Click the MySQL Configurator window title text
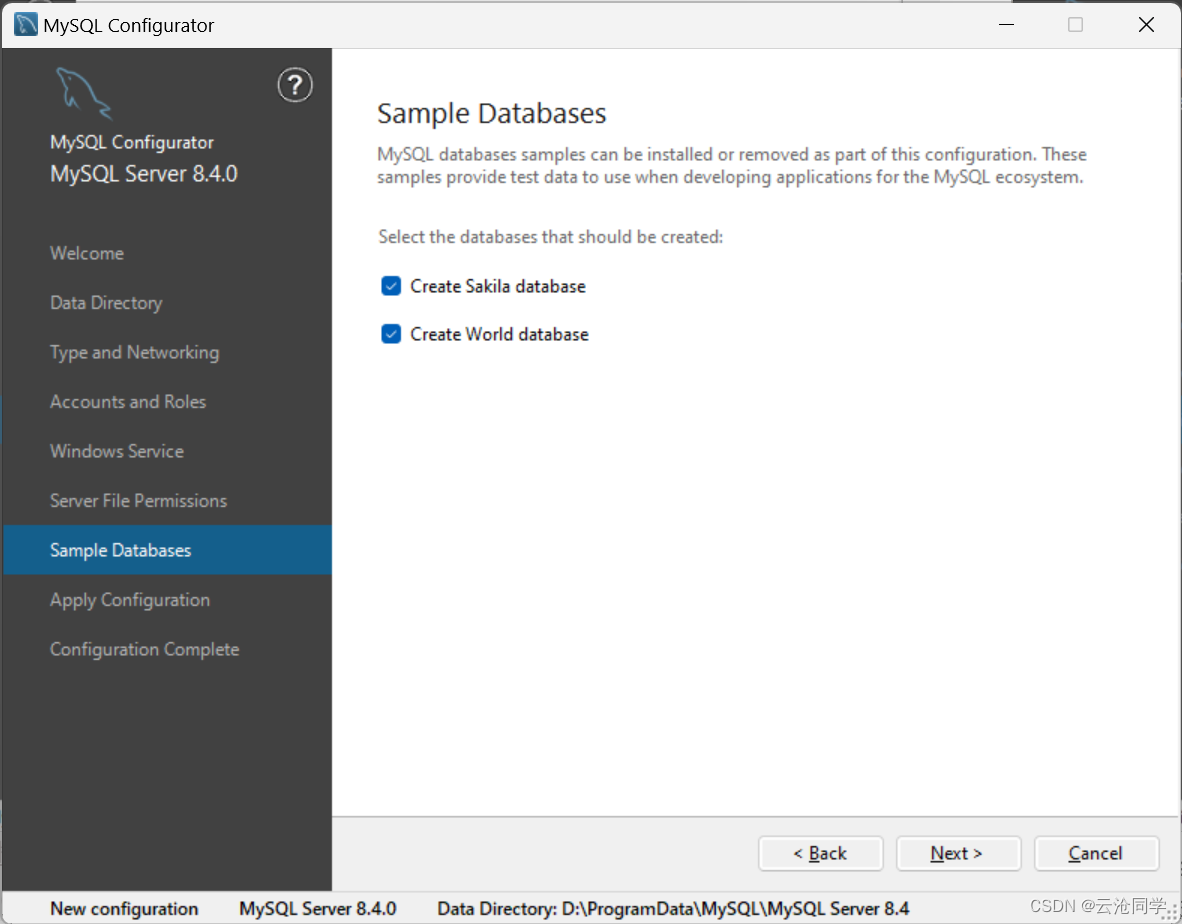The height and width of the screenshot is (924, 1182). 129,26
